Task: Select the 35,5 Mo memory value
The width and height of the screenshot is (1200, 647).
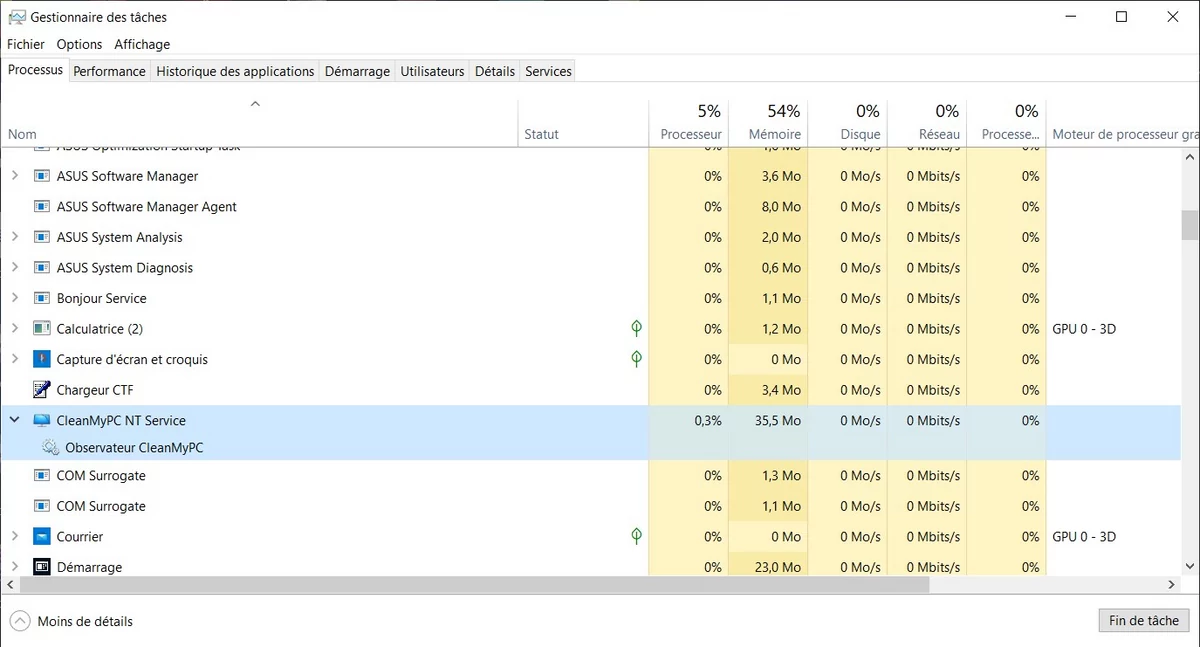Action: coord(778,421)
